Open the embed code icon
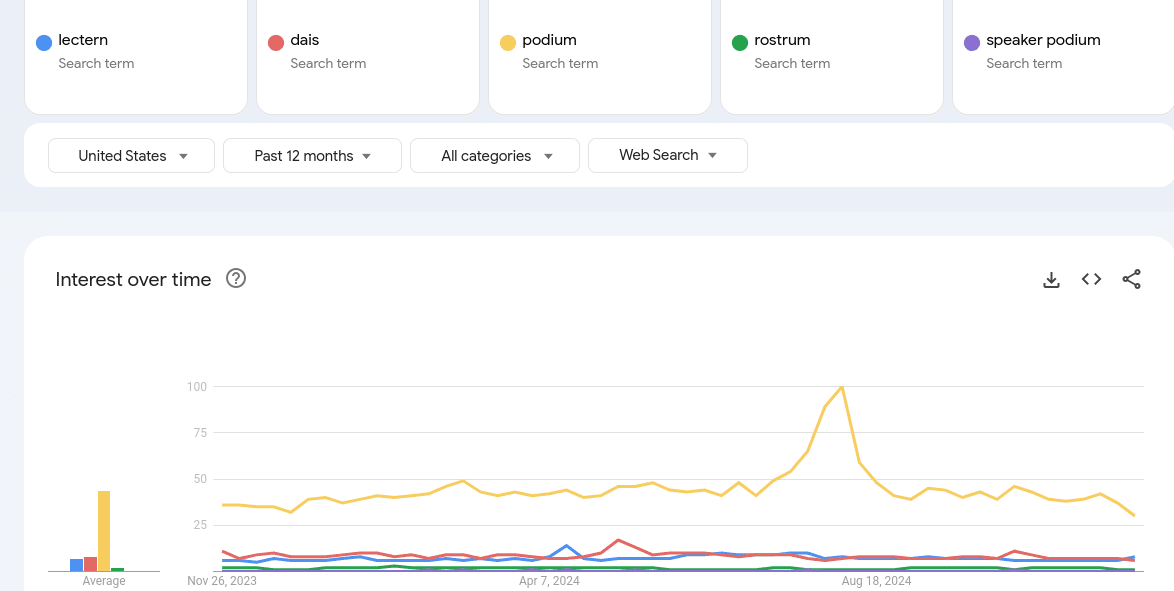The height and width of the screenshot is (591, 1174). [1091, 280]
